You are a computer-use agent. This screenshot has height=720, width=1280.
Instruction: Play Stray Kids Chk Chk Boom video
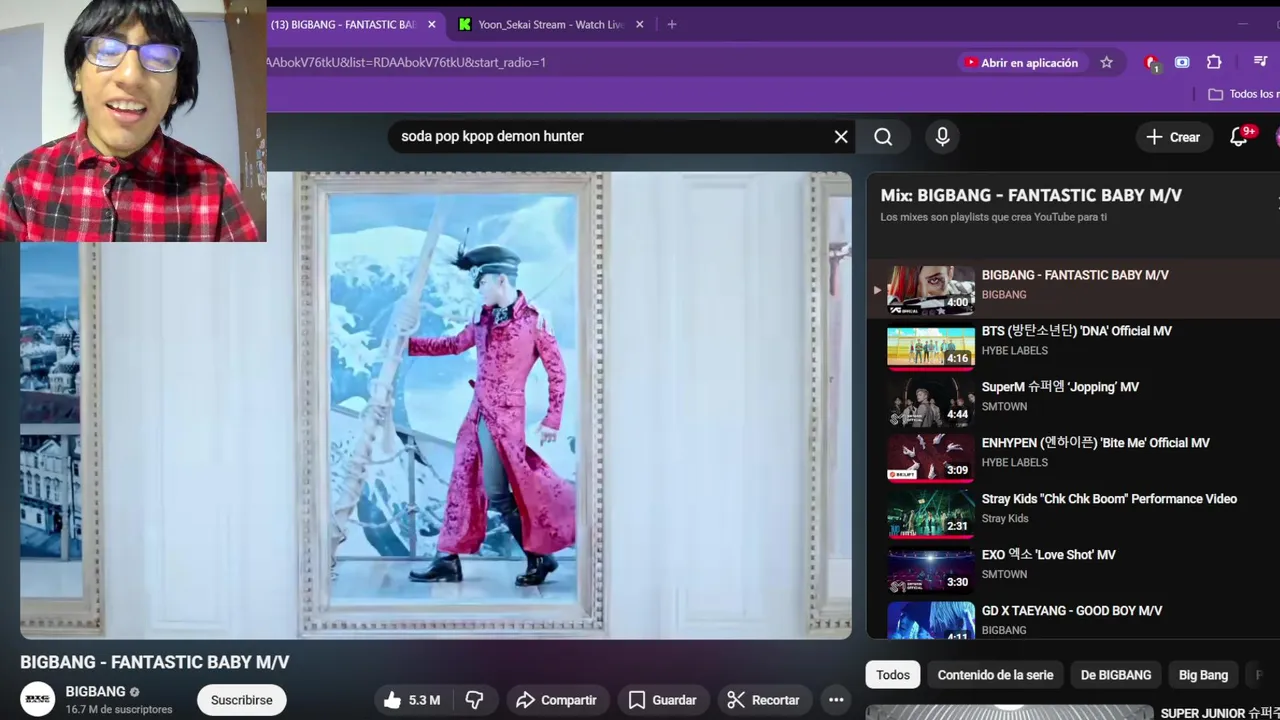1073,515
